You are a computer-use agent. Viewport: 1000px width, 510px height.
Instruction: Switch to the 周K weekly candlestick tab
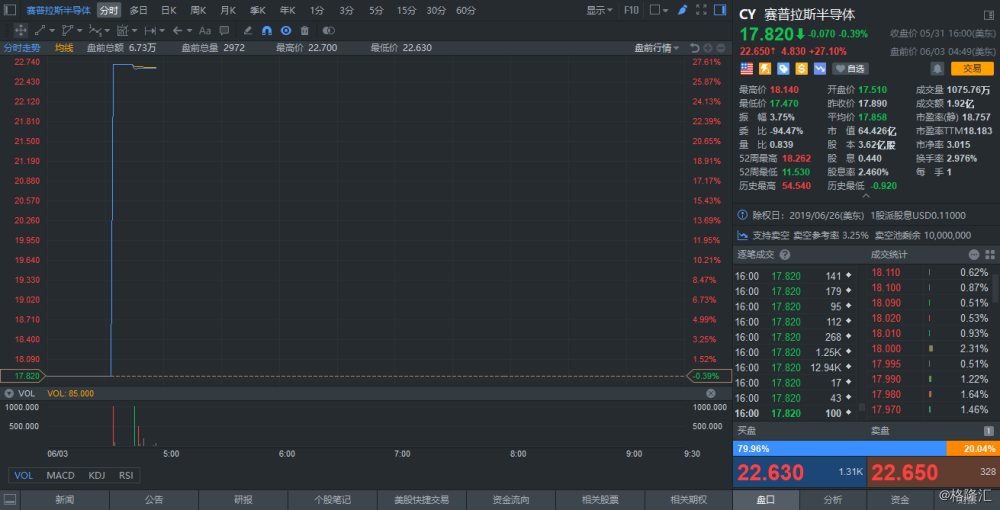198,10
